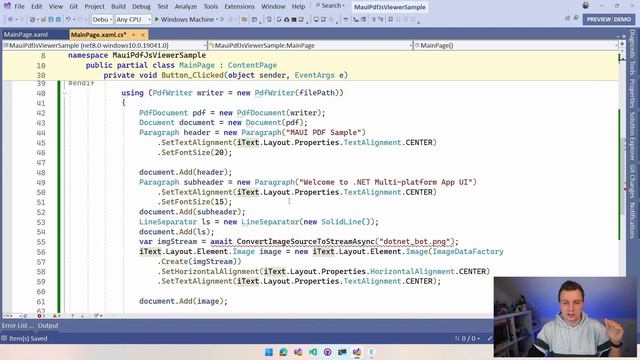Open the View menu
The height and width of the screenshot is (360, 640).
56,7
